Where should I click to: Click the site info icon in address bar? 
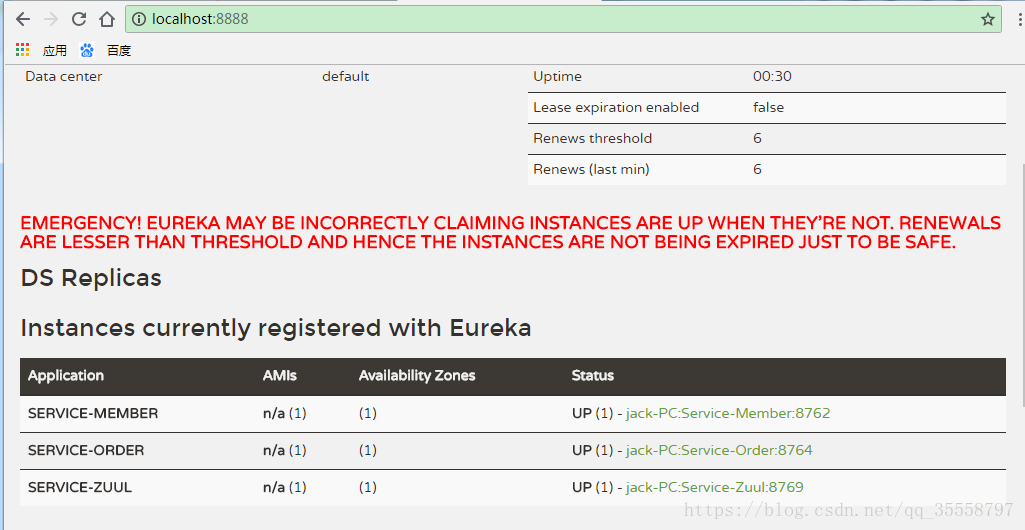pyautogui.click(x=139, y=19)
